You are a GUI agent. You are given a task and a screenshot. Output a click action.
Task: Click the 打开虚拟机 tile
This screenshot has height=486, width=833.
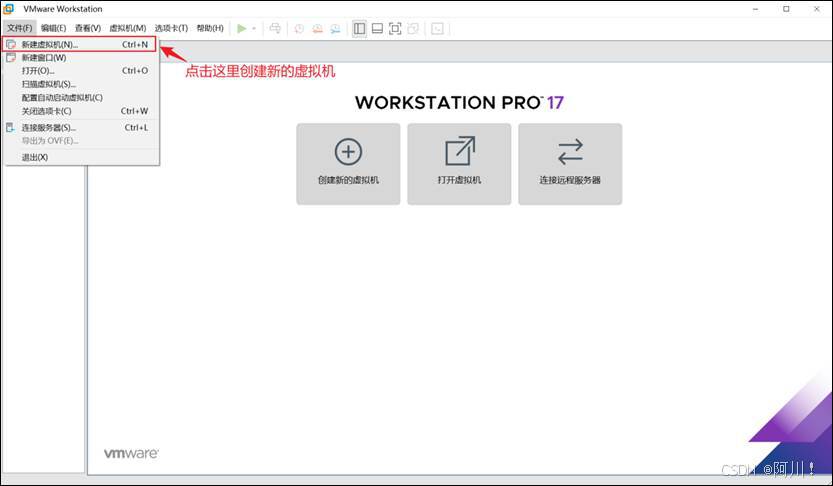[459, 164]
